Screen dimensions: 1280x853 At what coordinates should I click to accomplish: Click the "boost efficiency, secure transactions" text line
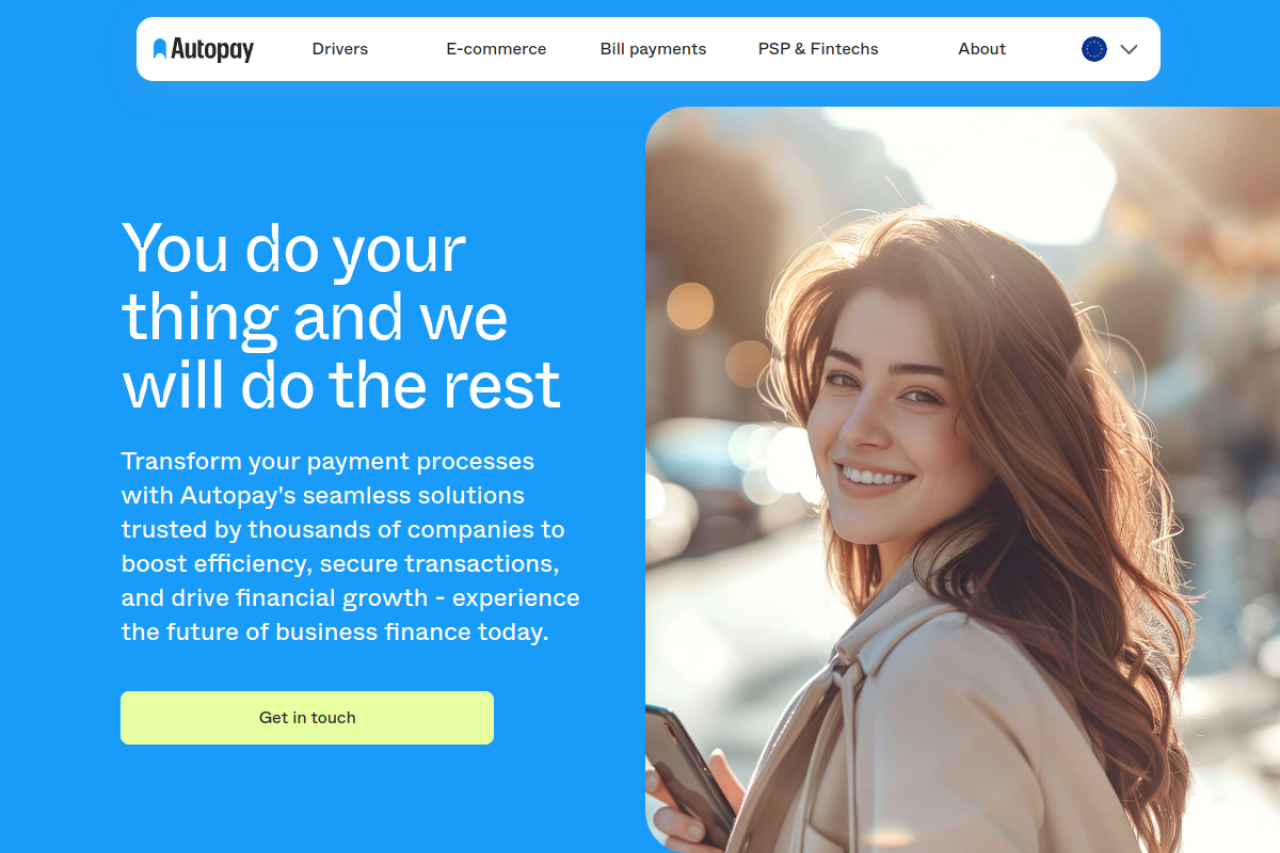[340, 564]
